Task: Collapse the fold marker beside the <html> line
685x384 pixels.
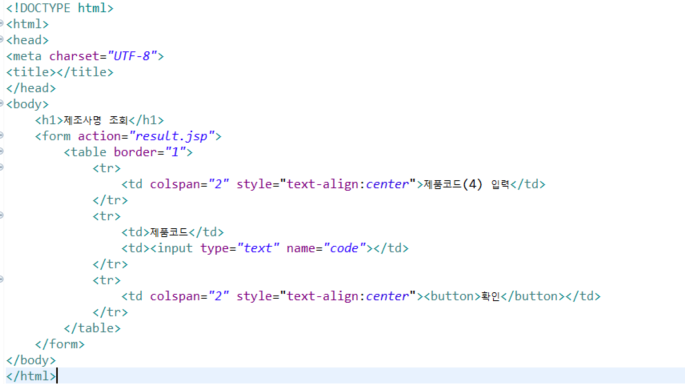Action: [1, 23]
